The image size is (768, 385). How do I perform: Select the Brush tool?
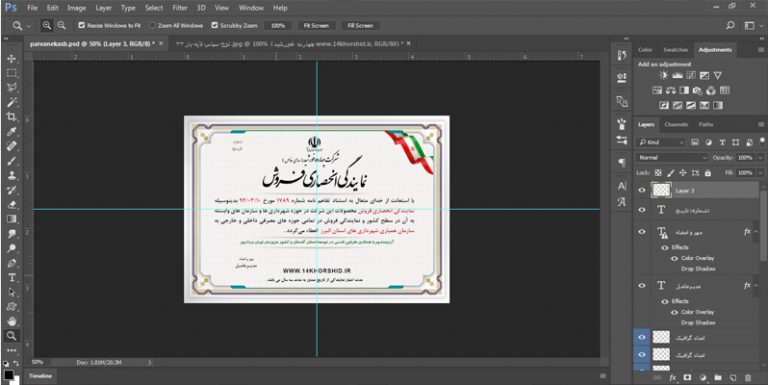click(x=11, y=161)
